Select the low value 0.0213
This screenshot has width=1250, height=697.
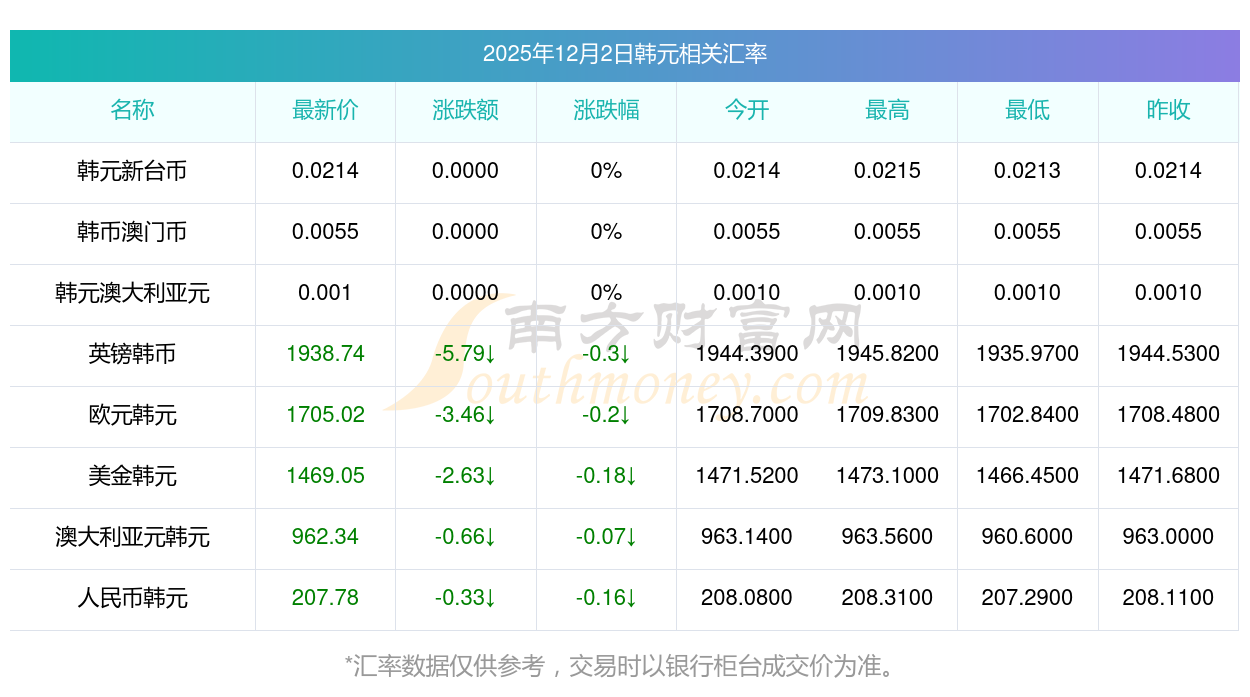[1027, 171]
